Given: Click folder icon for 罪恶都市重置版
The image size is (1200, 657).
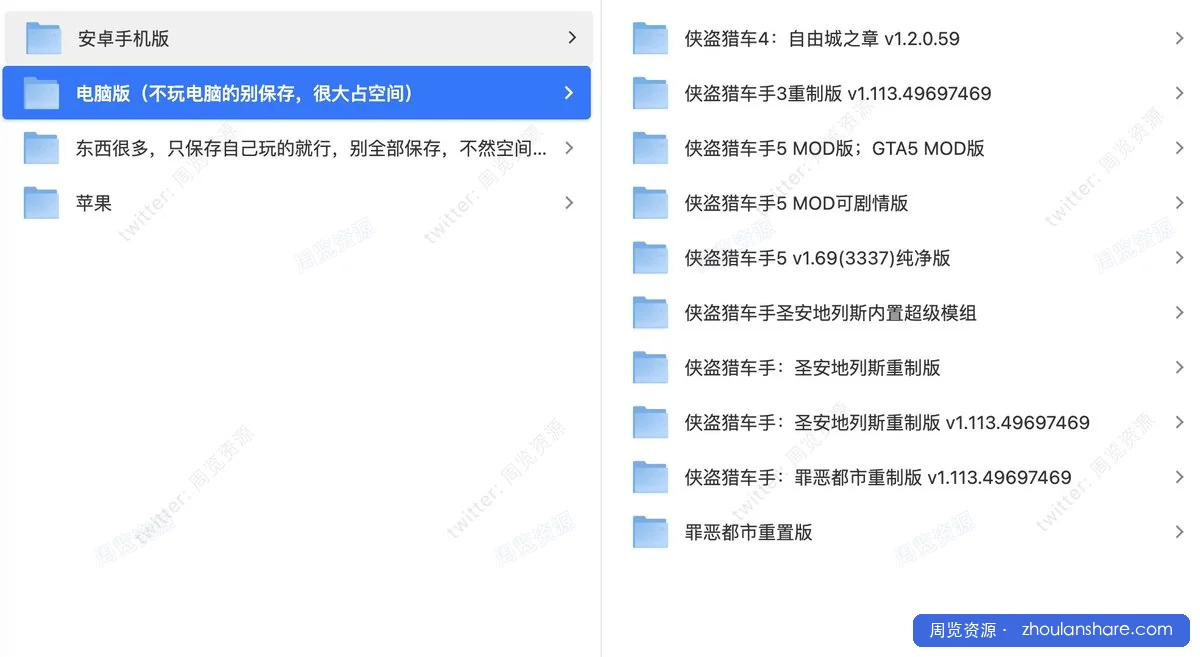Looking at the screenshot, I should pyautogui.click(x=650, y=532).
